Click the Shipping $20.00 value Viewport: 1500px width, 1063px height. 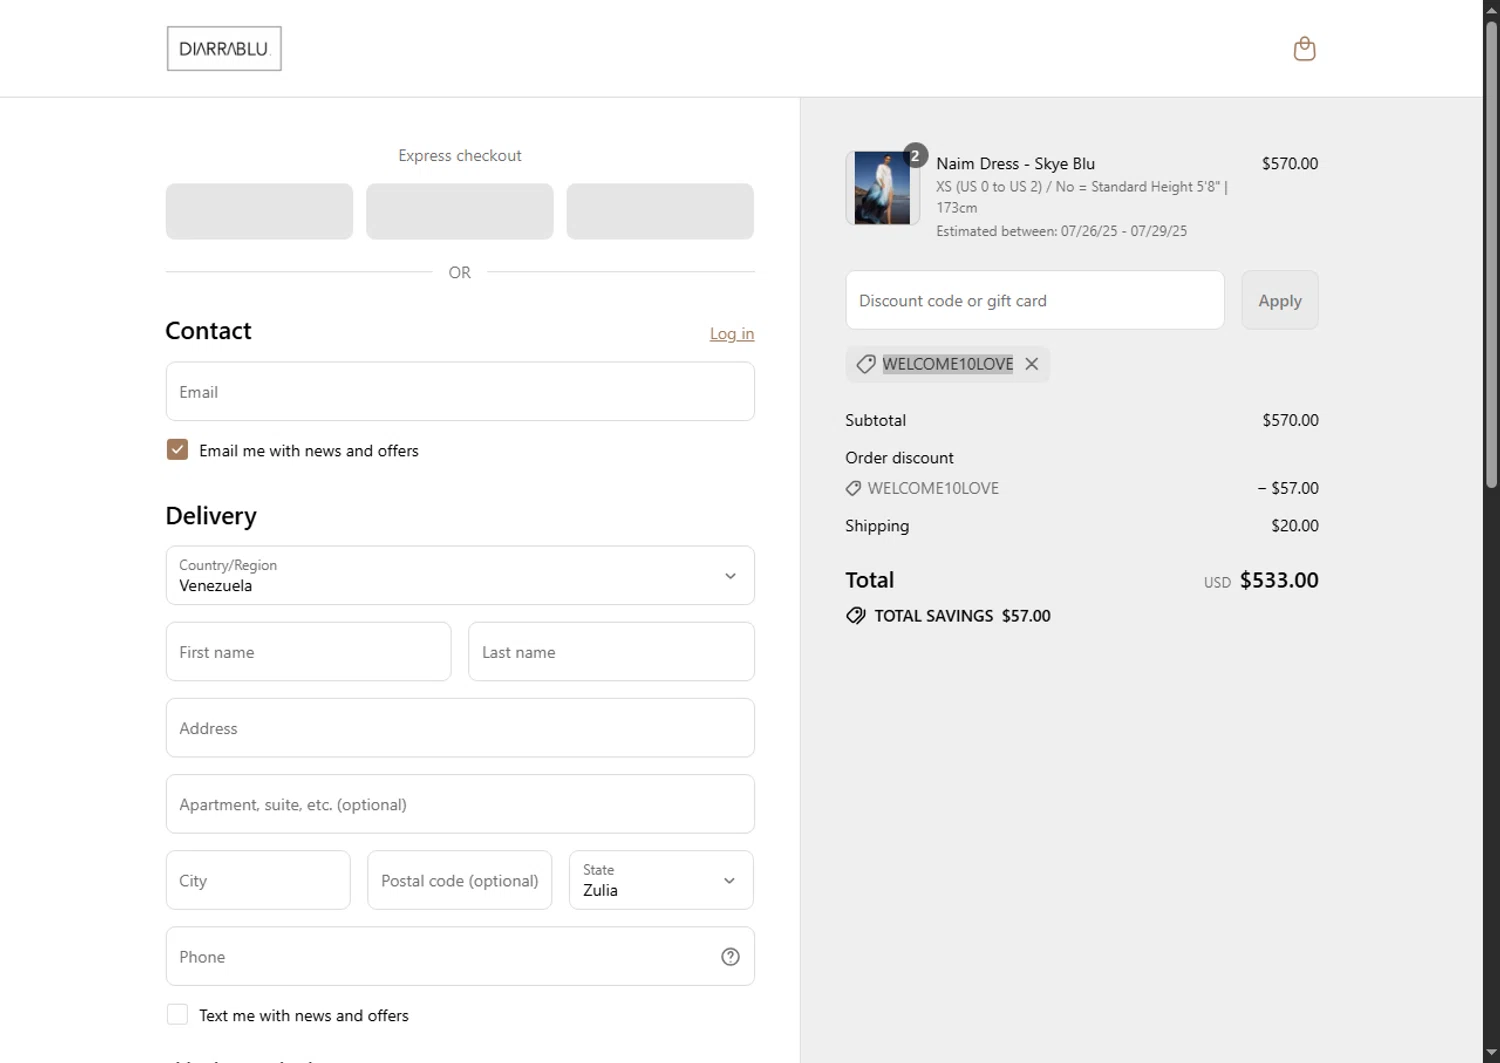click(x=1294, y=525)
